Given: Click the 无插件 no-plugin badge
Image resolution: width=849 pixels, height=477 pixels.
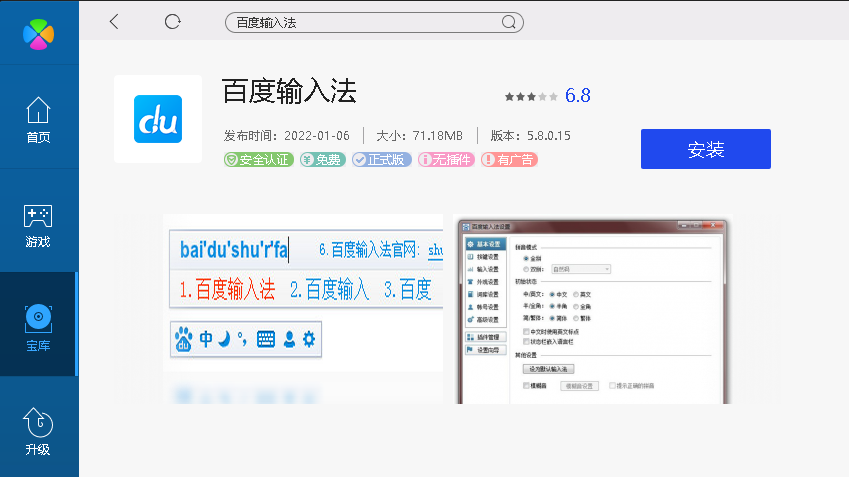Looking at the screenshot, I should 446,160.
